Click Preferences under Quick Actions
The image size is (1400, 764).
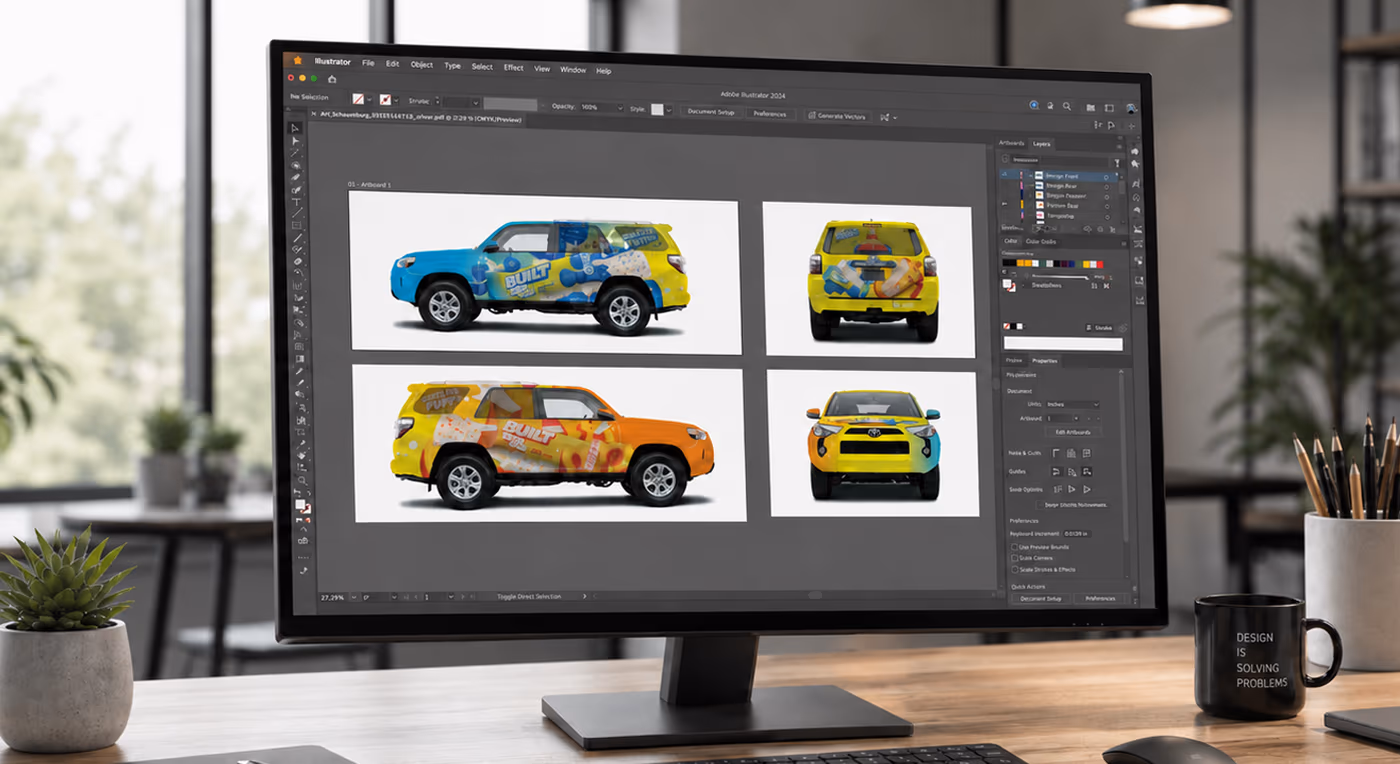pos(1100,598)
